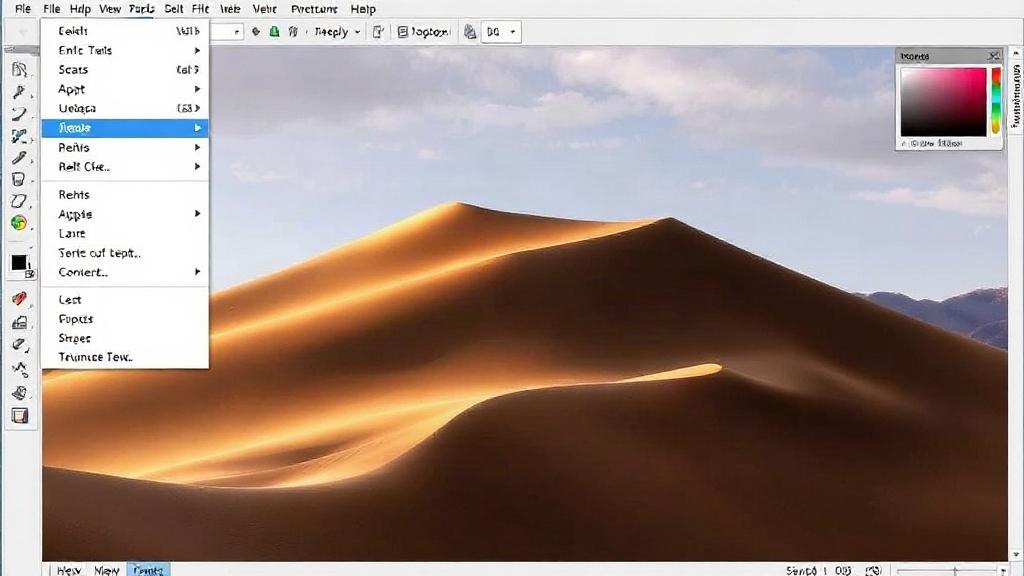Select the top tool in the left toolbox
This screenshot has width=1024, height=576.
click(19, 69)
